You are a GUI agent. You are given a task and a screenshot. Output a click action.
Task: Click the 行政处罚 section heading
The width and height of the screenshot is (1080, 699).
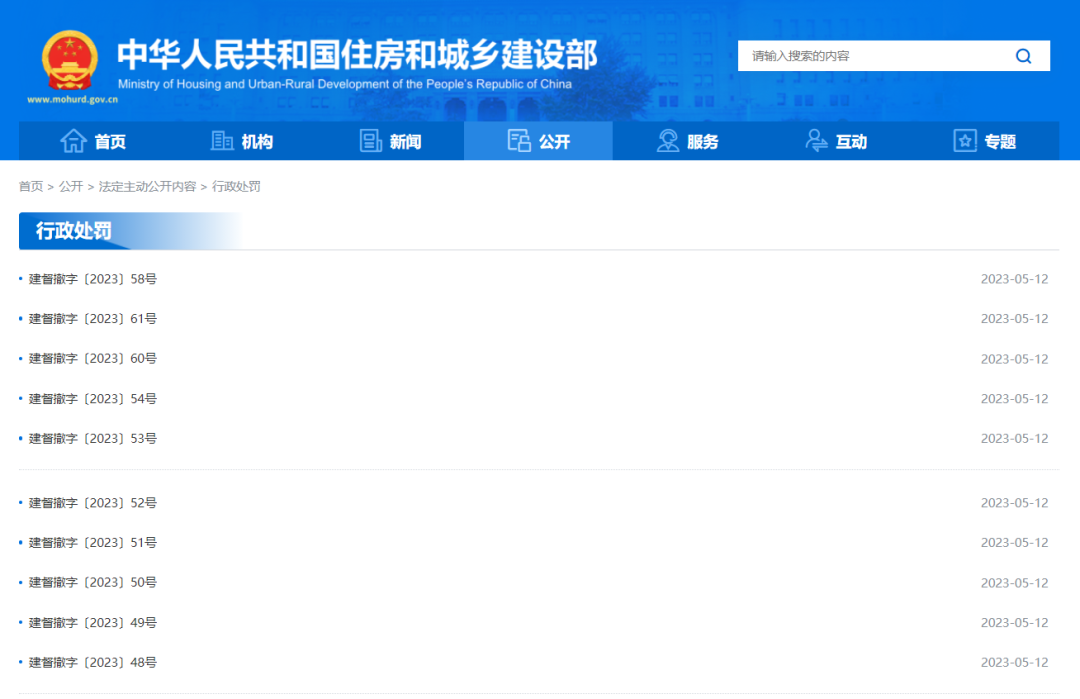pyautogui.click(x=74, y=231)
